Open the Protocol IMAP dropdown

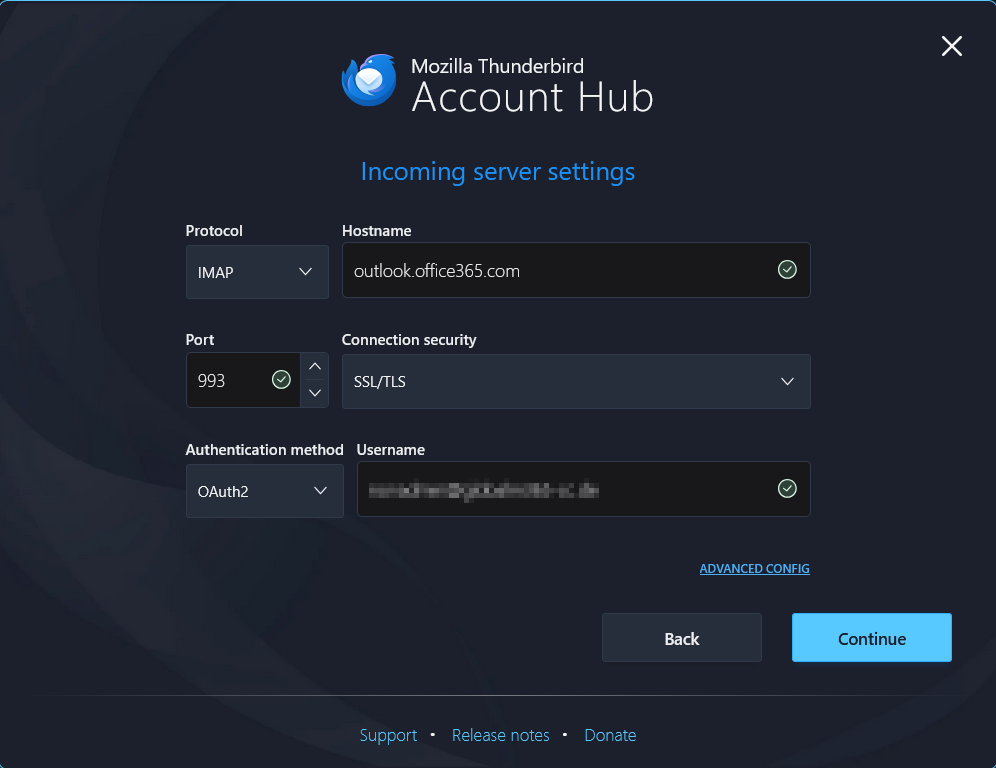[257, 272]
